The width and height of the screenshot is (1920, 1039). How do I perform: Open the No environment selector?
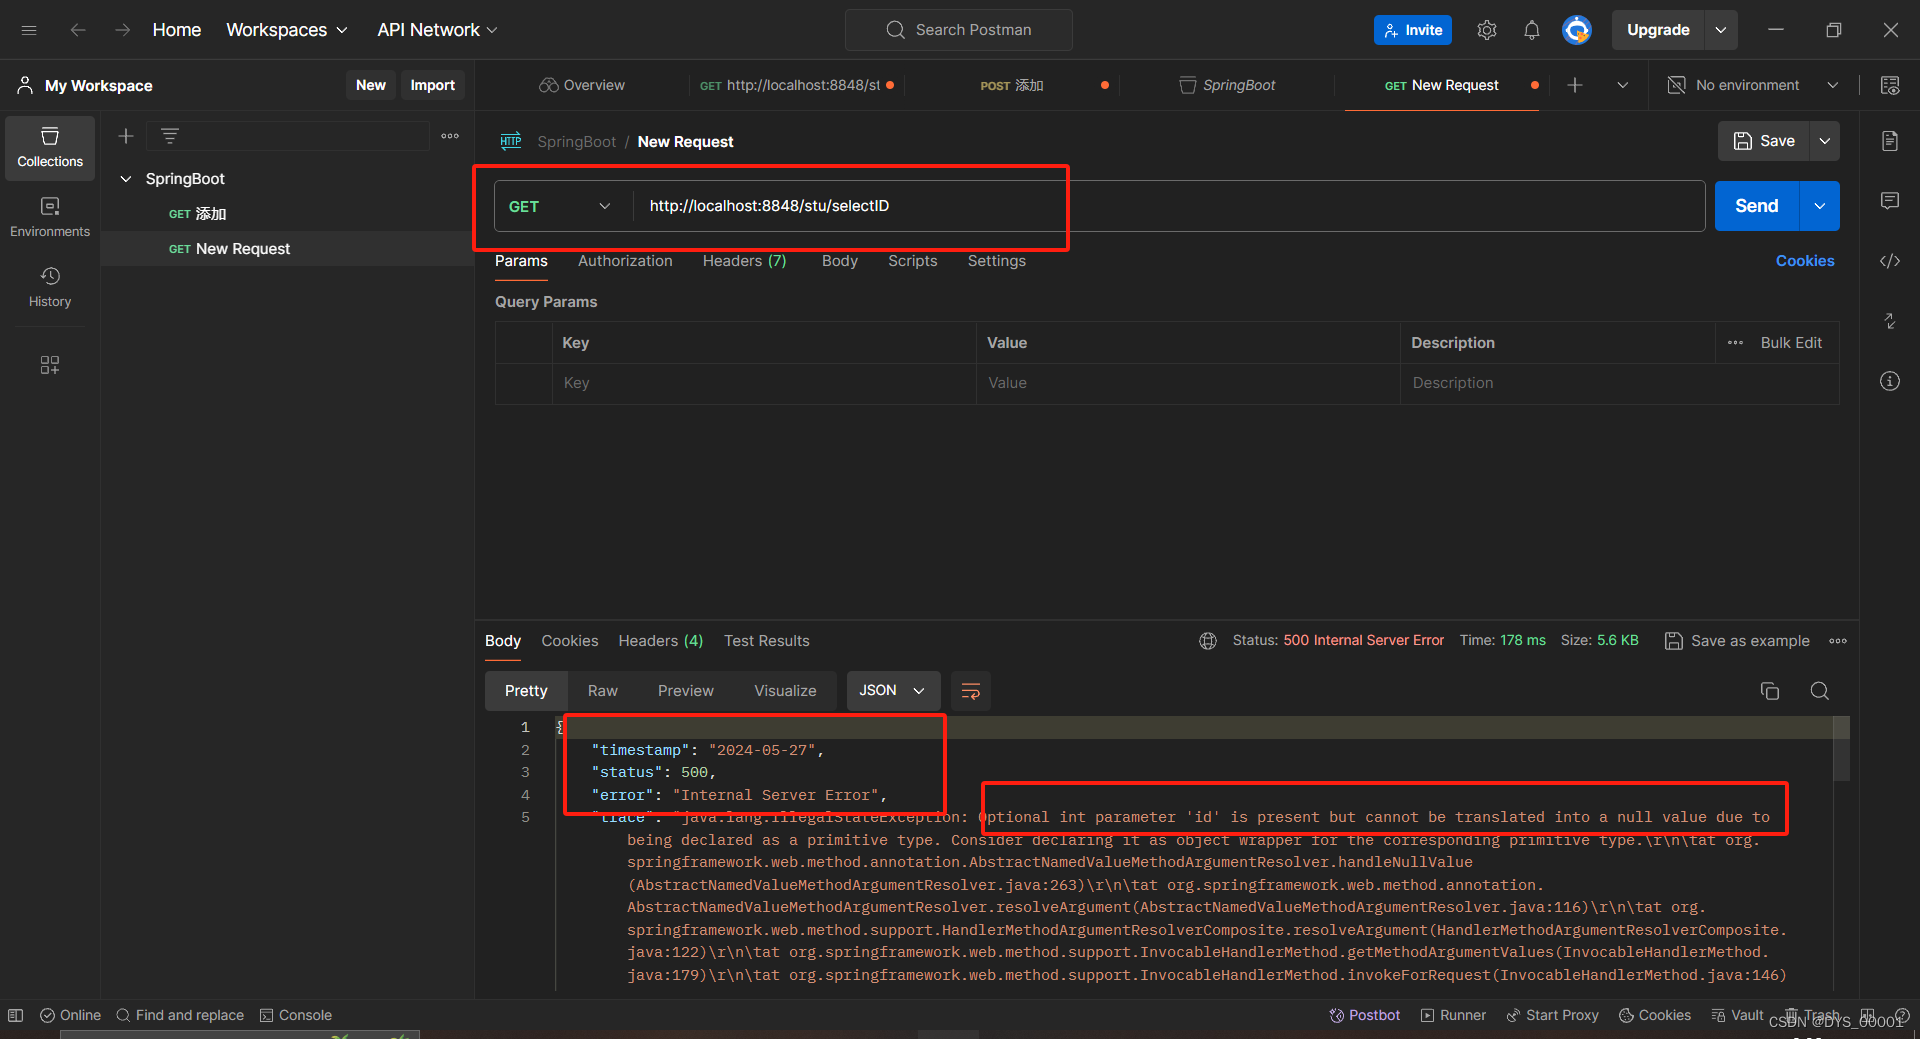pos(1753,85)
